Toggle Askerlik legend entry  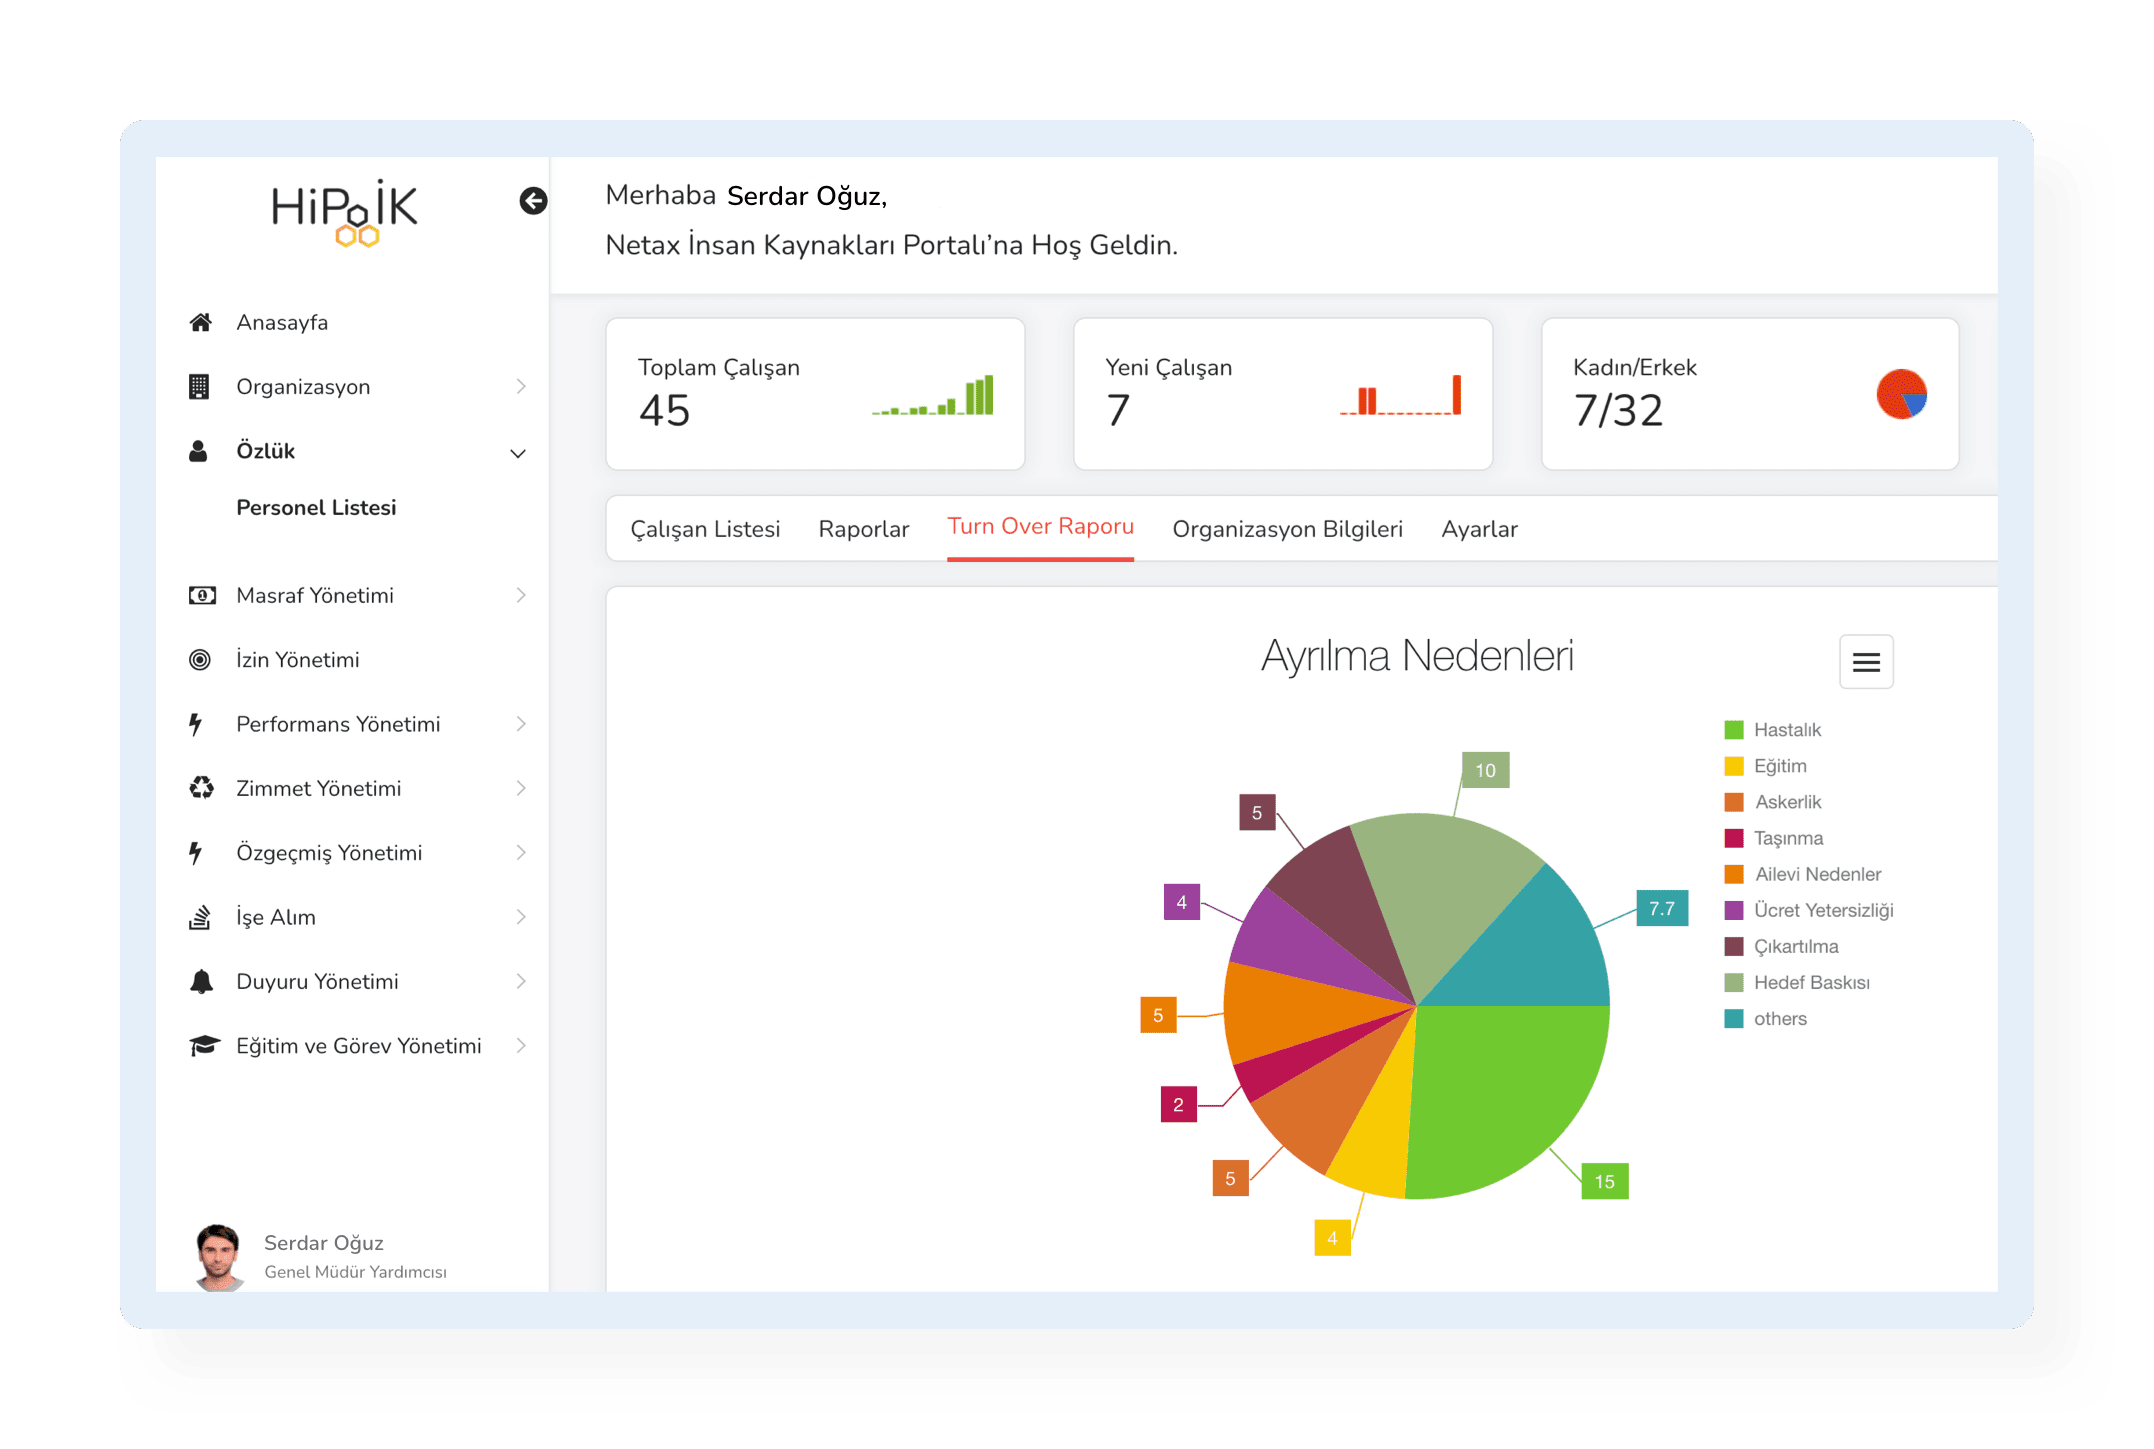pyautogui.click(x=1772, y=802)
